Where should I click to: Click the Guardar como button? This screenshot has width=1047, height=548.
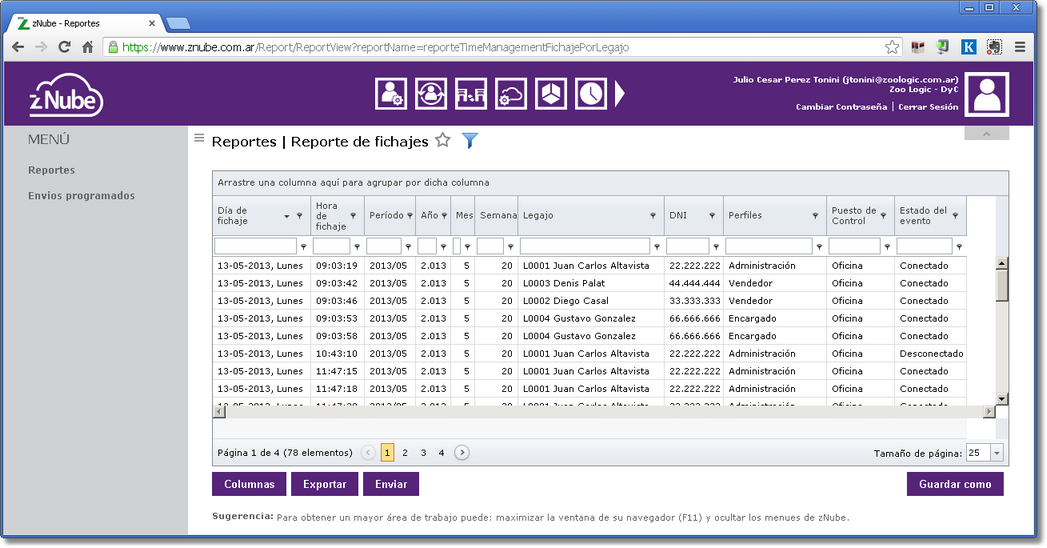[x=955, y=484]
